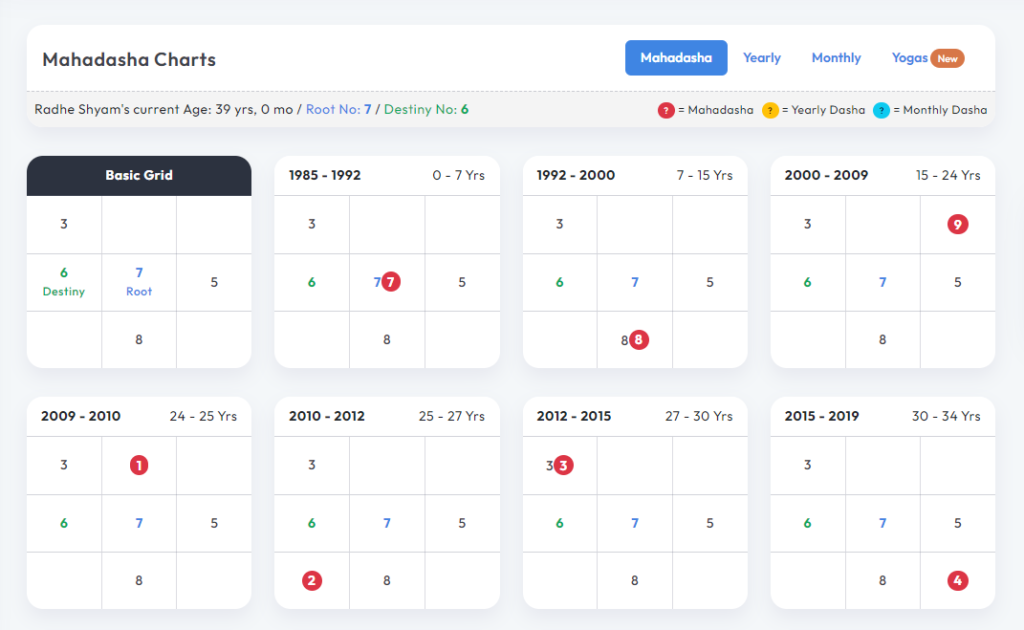Click the red Mahadasha 8 badge
The height and width of the screenshot is (630, 1024).
point(639,339)
